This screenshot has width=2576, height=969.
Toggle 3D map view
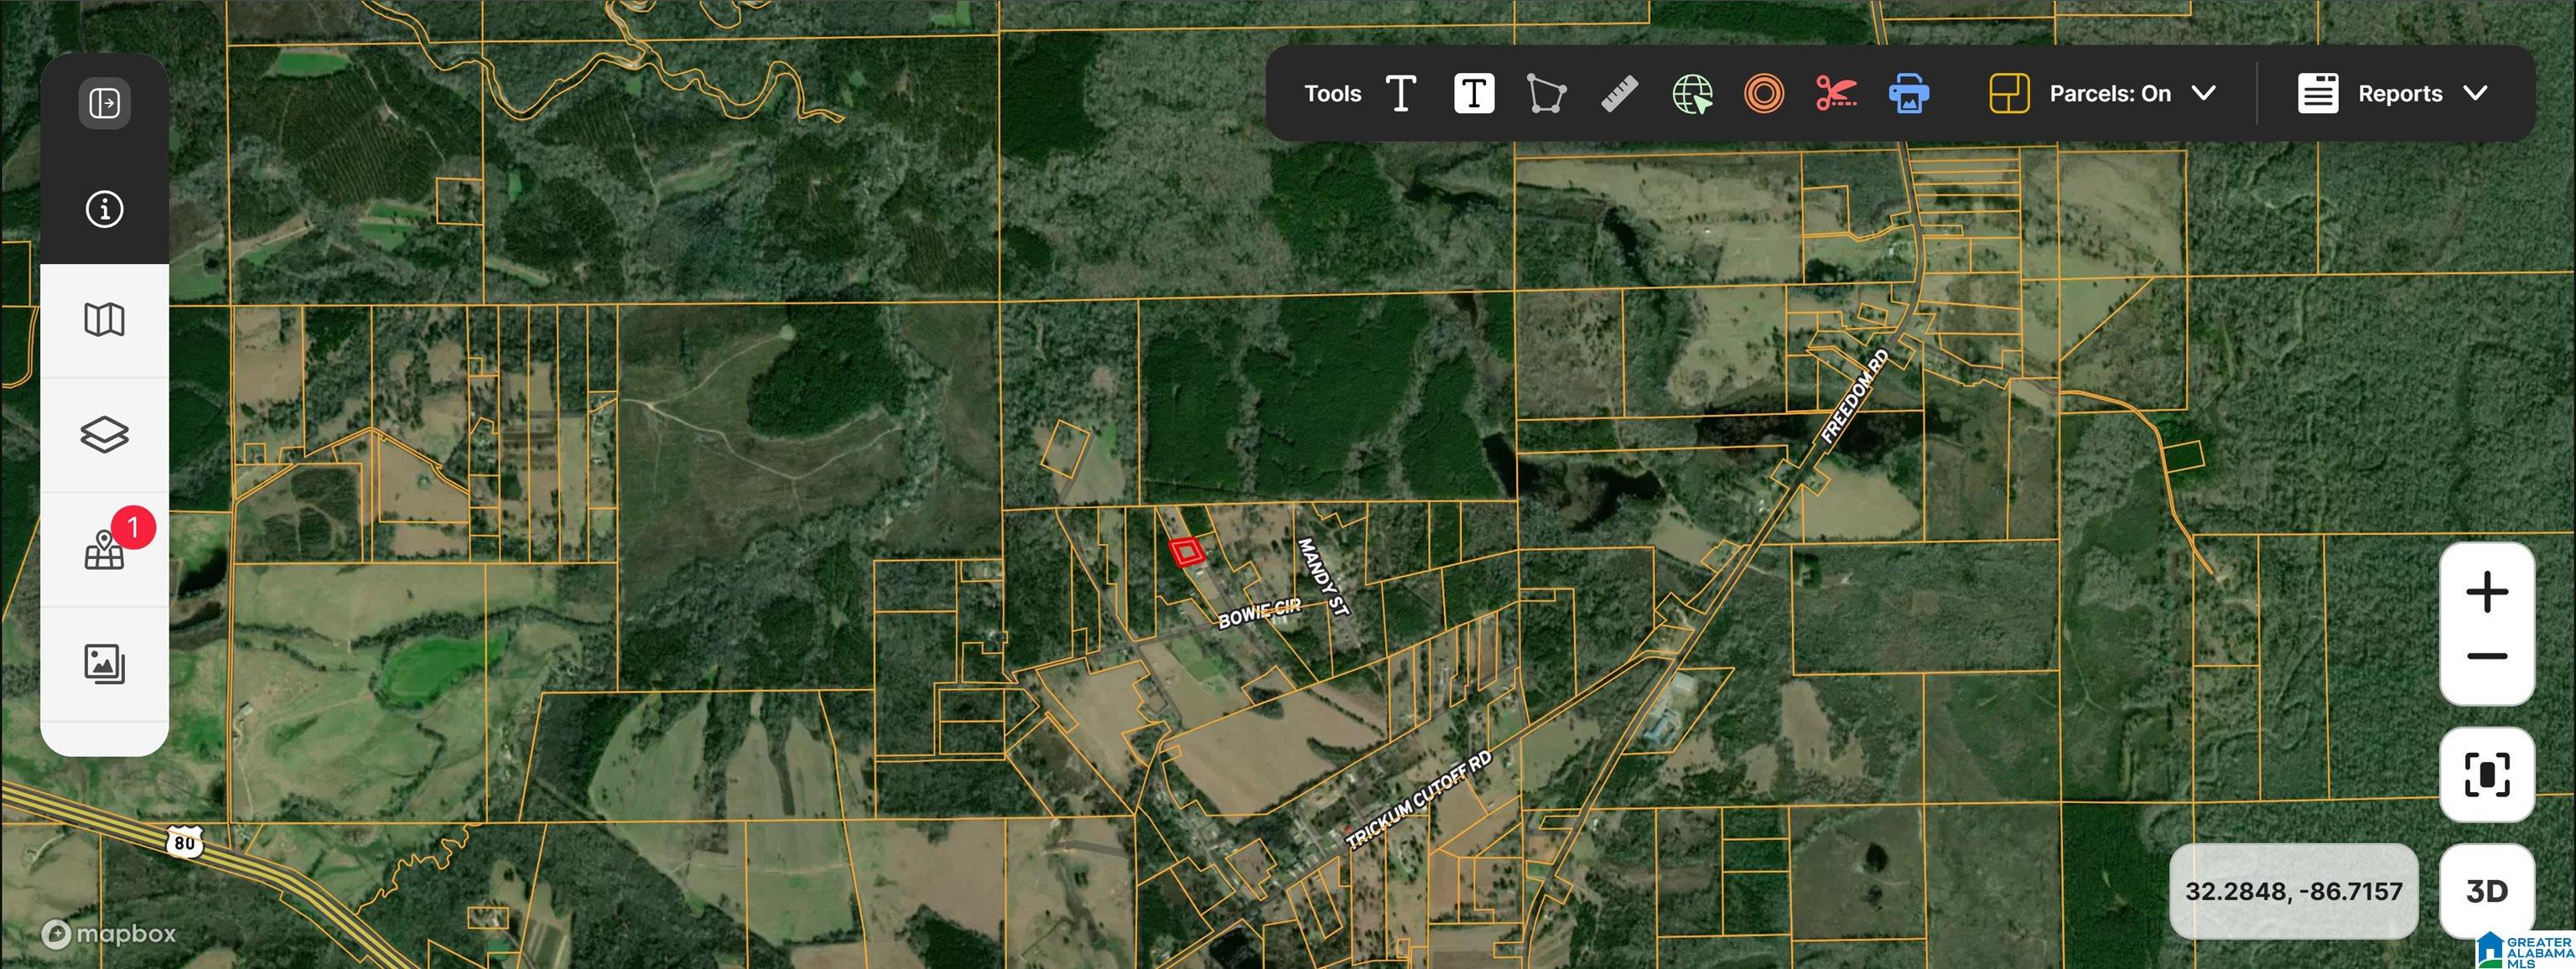click(x=2486, y=890)
